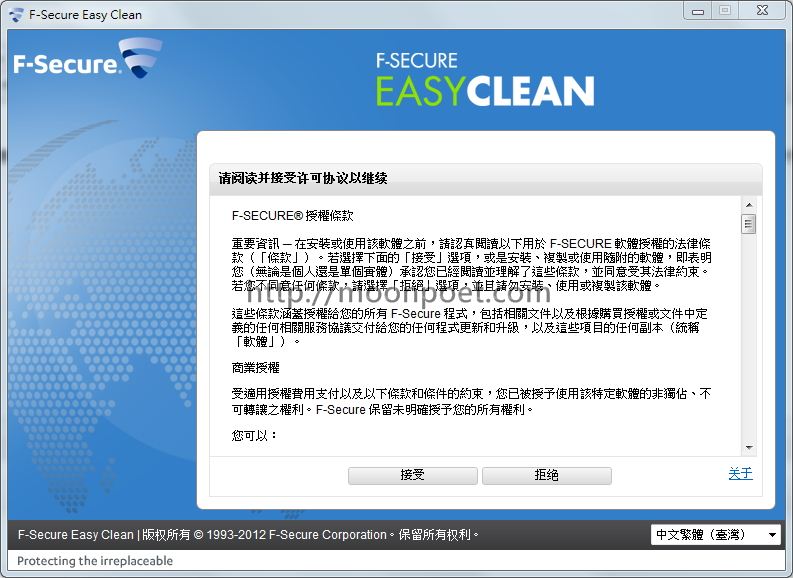793x578 pixels.
Task: Click the license scrollbar down arrow
Action: click(749, 448)
